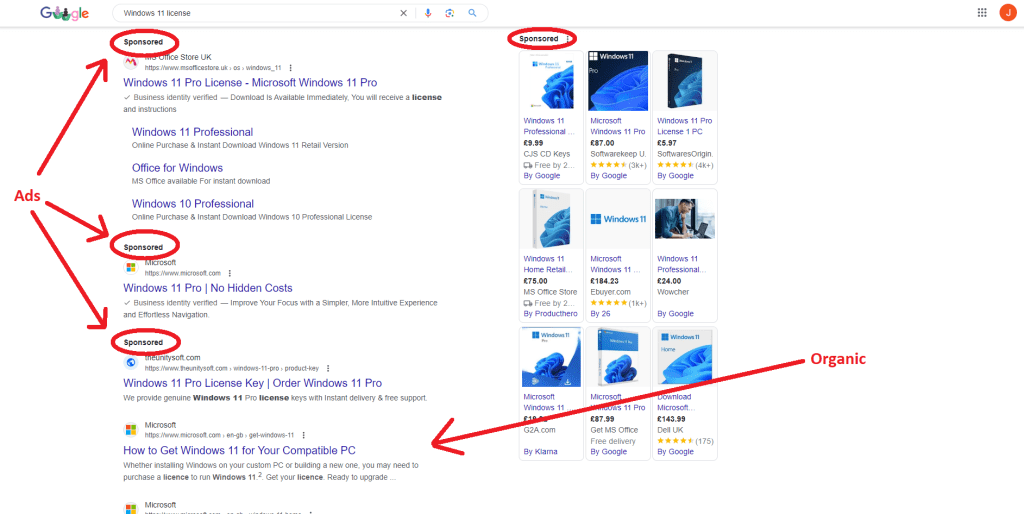Image resolution: width=1024 pixels, height=514 pixels.
Task: Click CJS CD Keys product image
Action: [x=551, y=81]
